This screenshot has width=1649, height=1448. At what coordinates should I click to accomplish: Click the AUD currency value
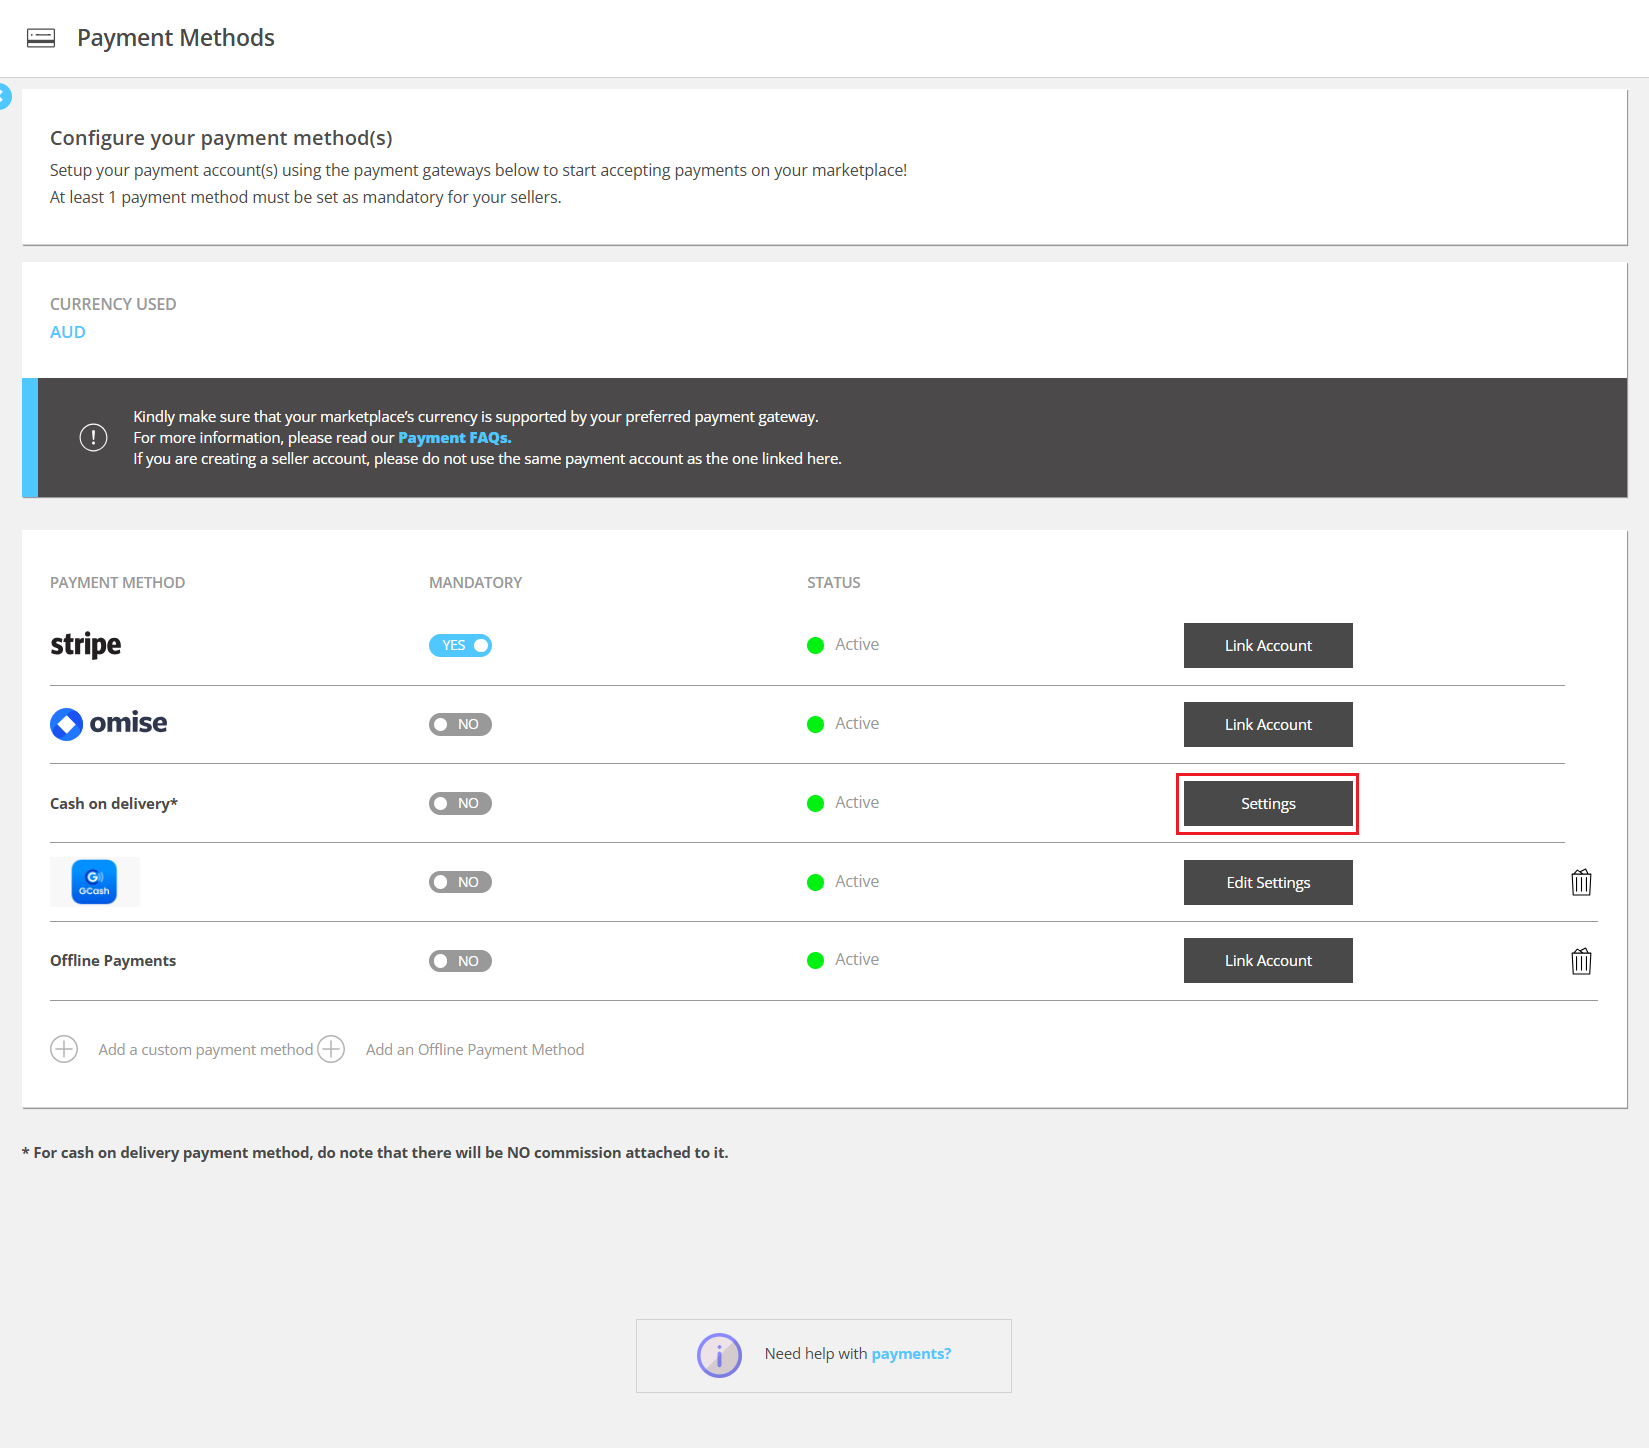68,332
